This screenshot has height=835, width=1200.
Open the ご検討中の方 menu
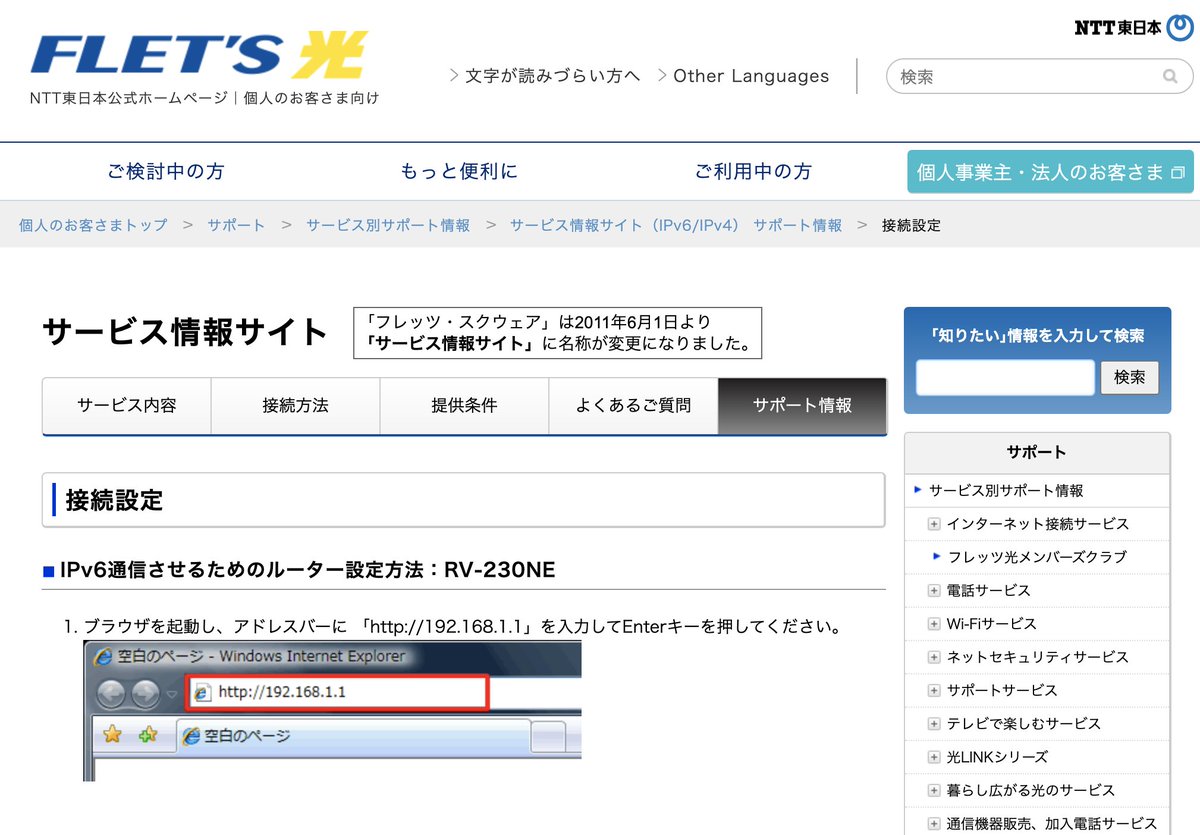tap(166, 171)
